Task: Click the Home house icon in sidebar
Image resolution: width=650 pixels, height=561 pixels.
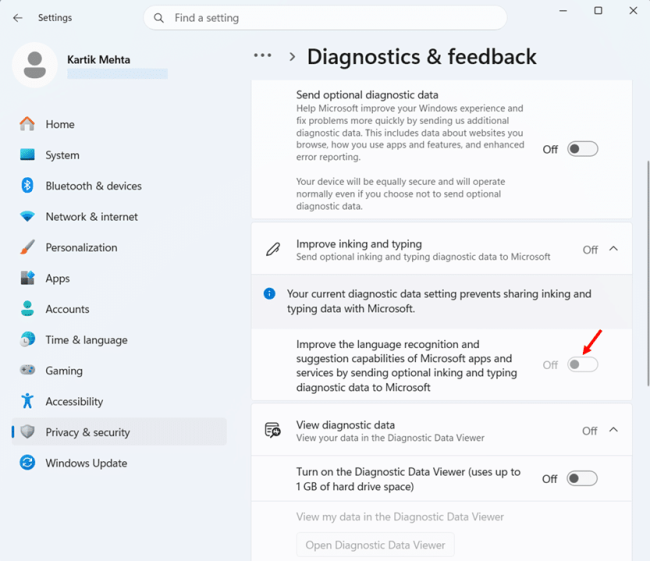Action: pos(27,124)
